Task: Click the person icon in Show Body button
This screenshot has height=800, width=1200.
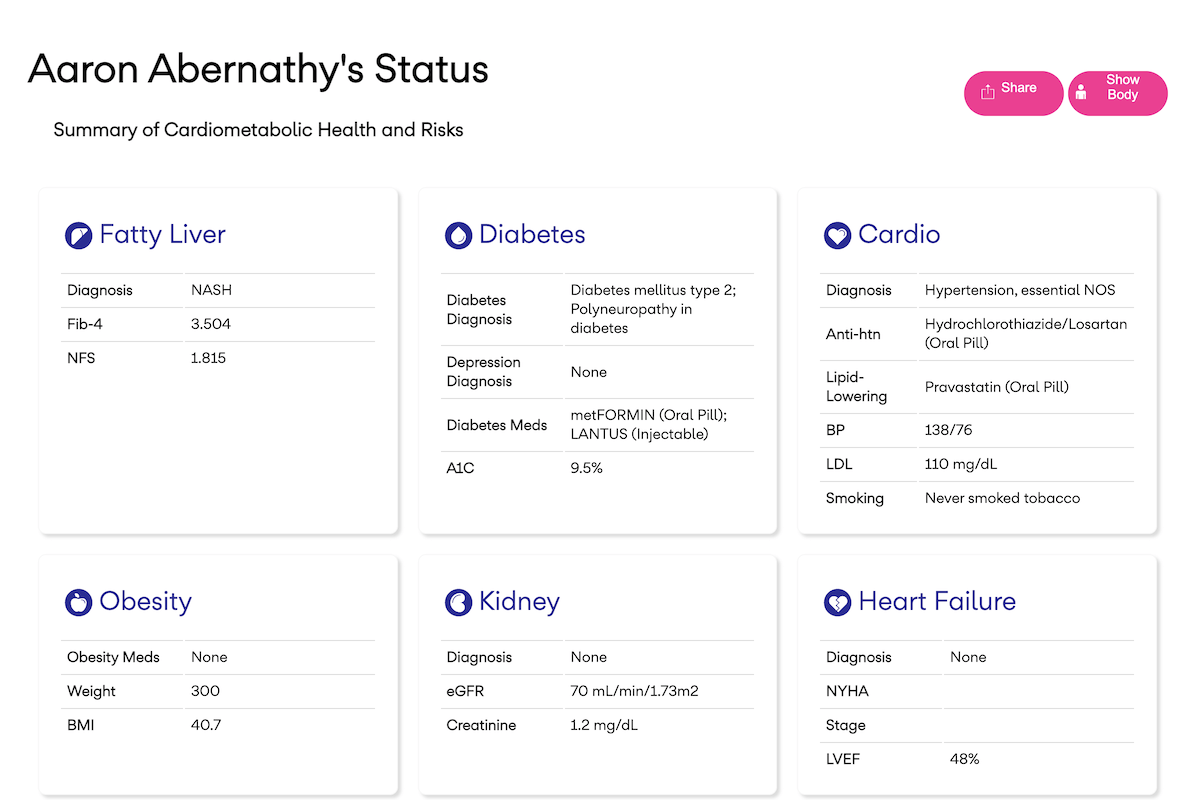Action: (x=1081, y=93)
